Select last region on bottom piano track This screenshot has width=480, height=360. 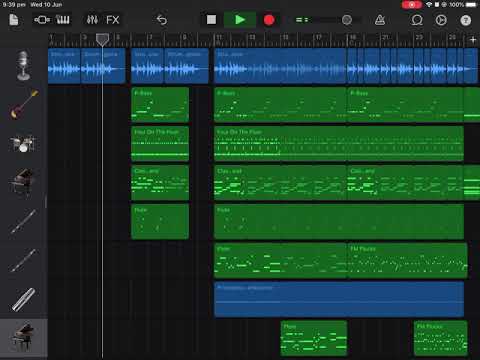(x=440, y=338)
